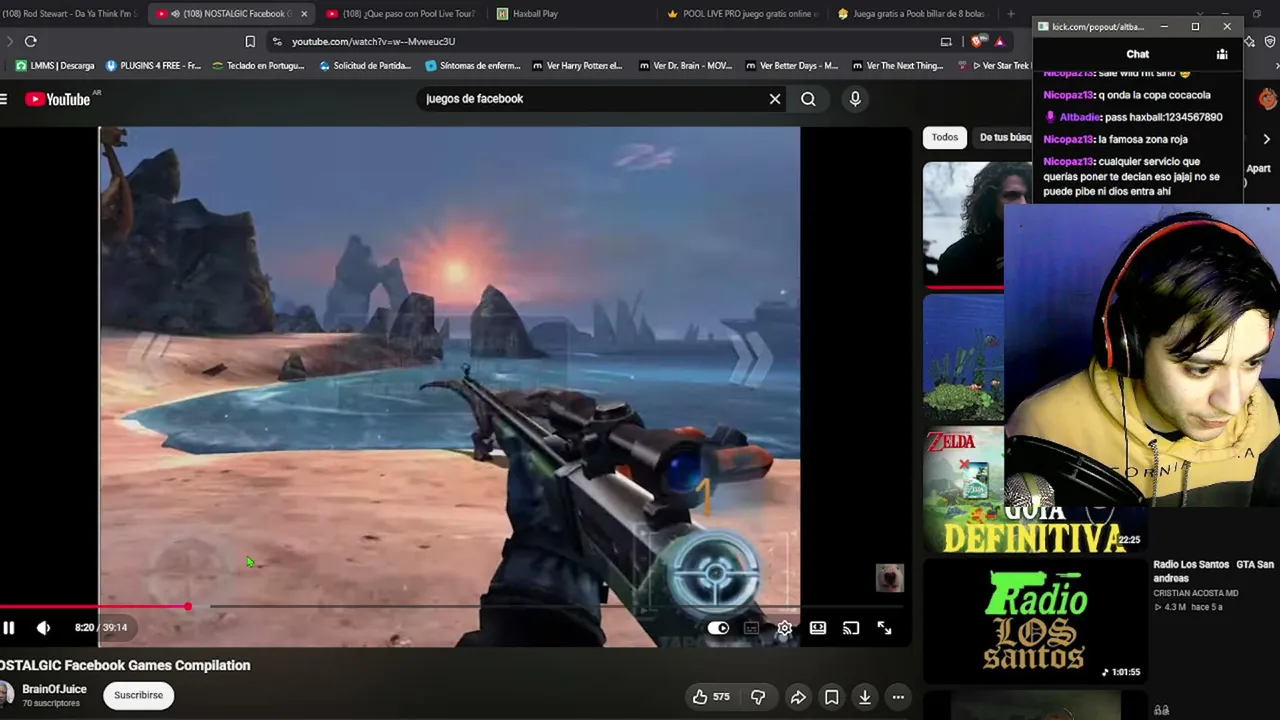Open the 'Ver Dr. Brain - MOV...' bookmark

point(685,66)
